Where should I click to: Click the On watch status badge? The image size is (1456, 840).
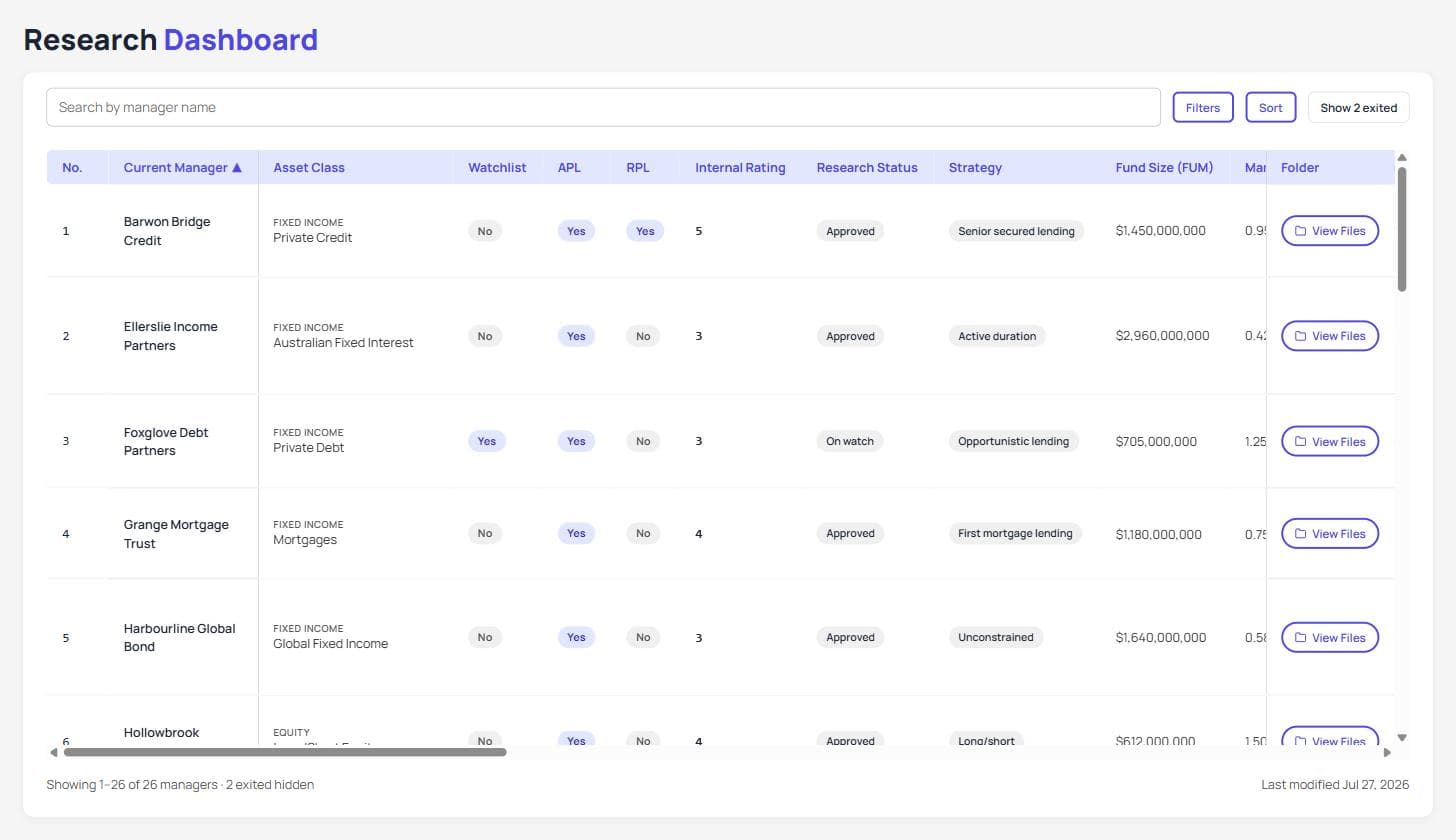pos(850,441)
